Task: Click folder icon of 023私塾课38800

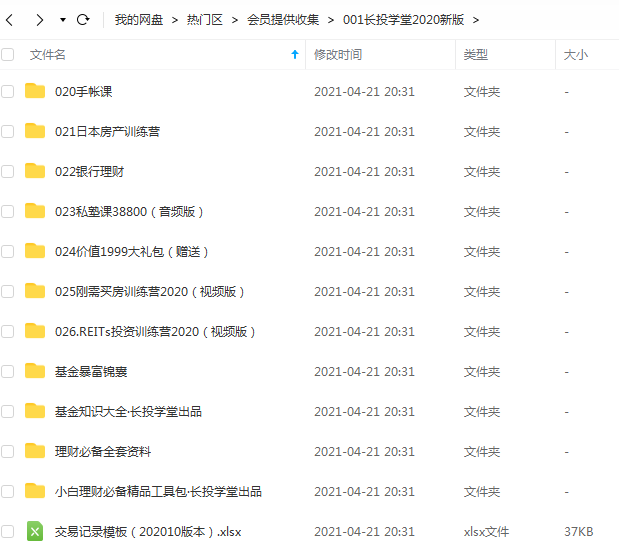Action: point(35,211)
